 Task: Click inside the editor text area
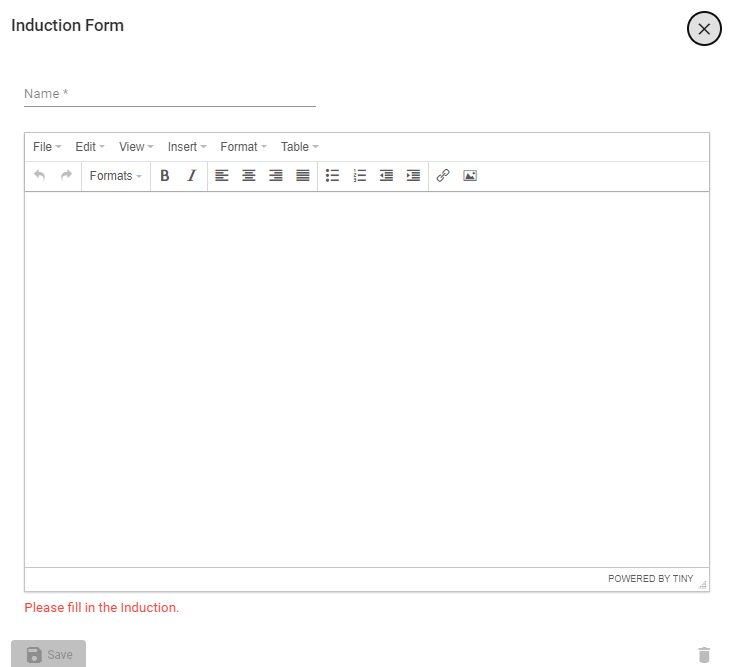(x=367, y=379)
